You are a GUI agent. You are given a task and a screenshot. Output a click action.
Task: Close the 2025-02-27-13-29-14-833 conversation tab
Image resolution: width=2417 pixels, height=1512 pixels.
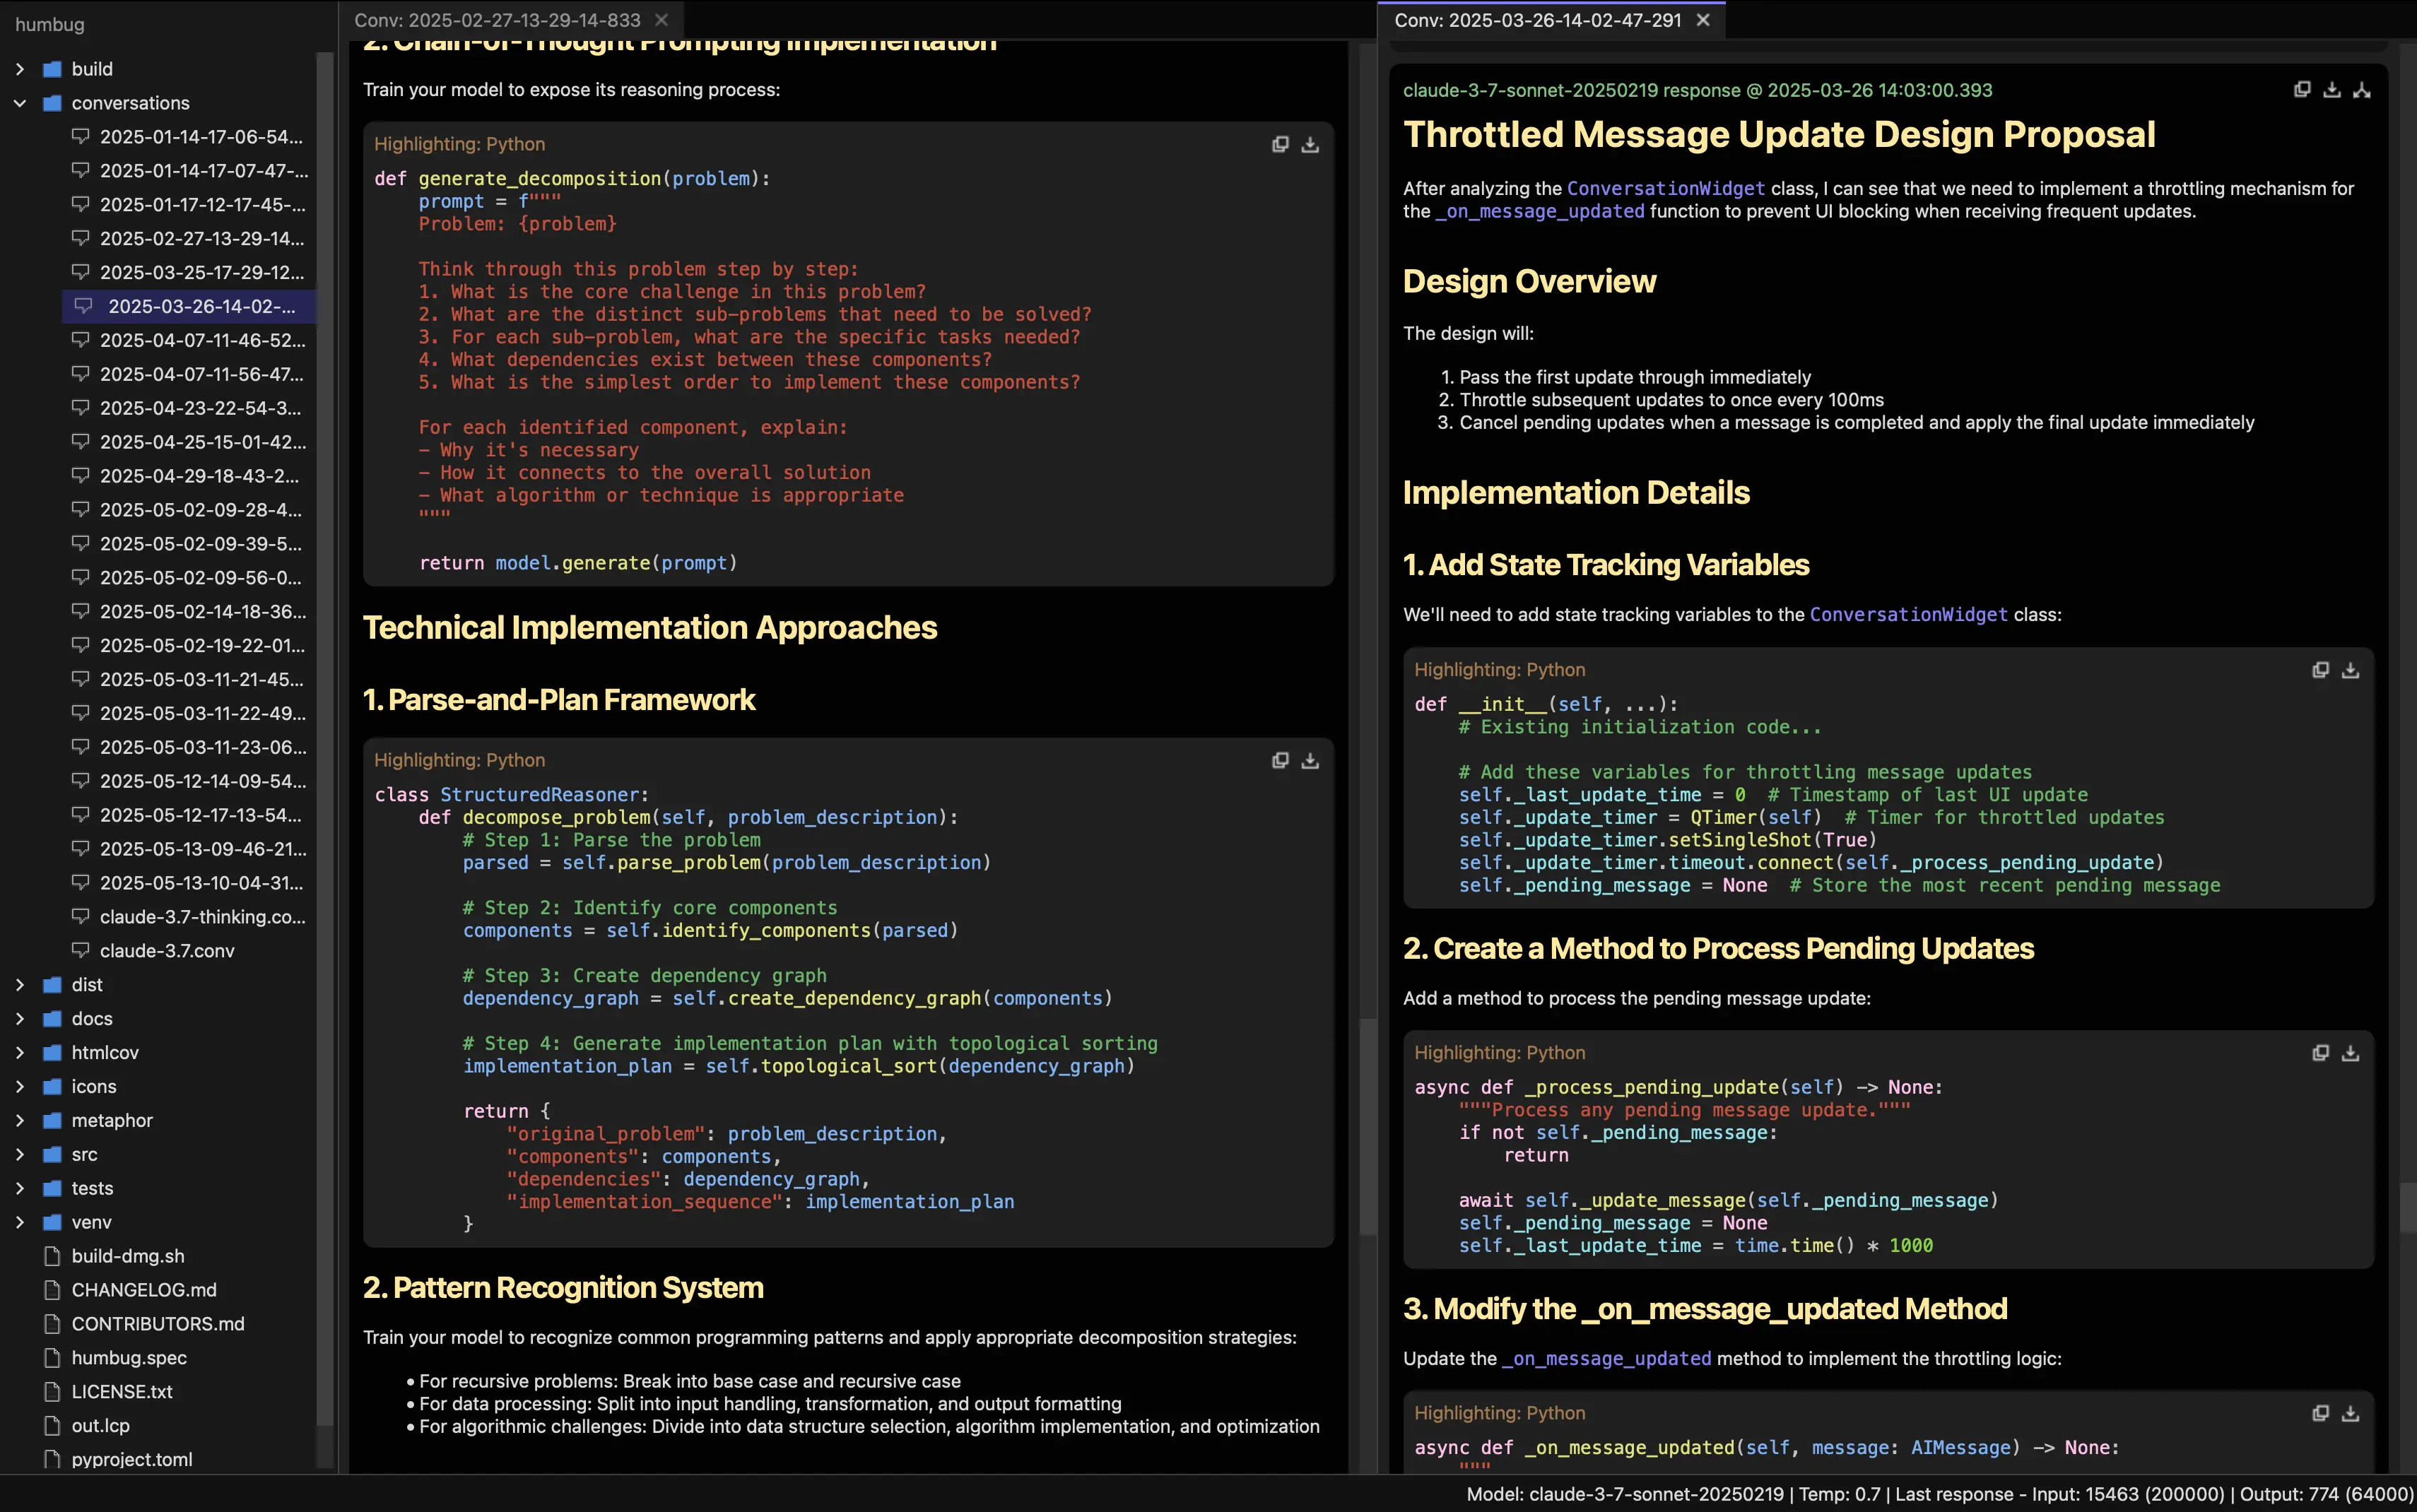pyautogui.click(x=661, y=20)
